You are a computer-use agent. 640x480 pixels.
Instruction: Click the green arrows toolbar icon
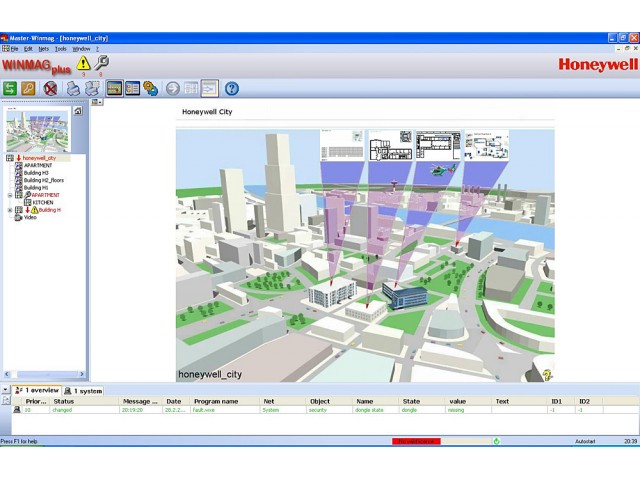click(10, 88)
